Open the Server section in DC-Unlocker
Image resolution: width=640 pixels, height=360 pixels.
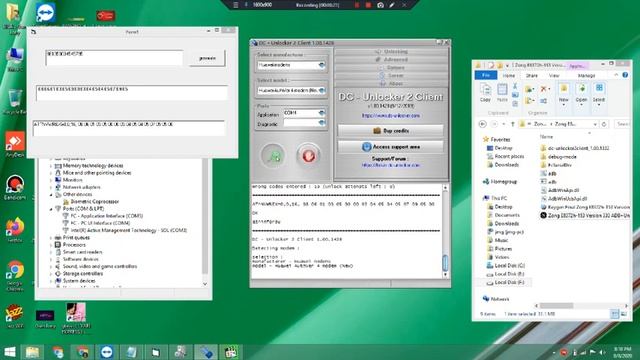click(x=391, y=76)
